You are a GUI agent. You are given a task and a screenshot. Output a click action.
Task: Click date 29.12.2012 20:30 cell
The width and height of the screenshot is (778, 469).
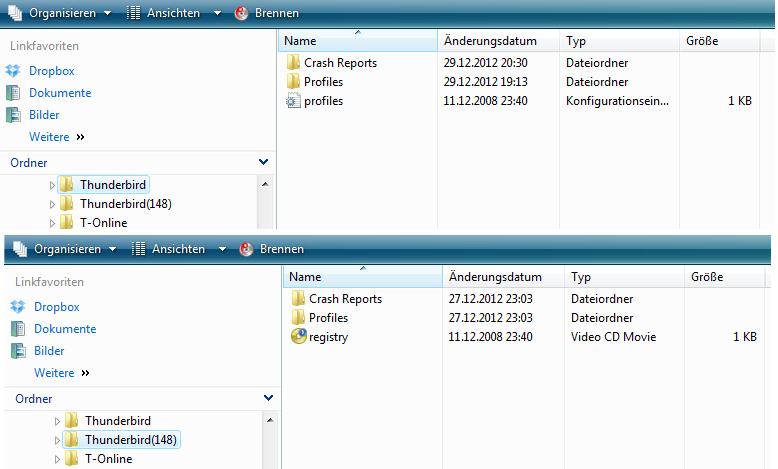(x=485, y=63)
